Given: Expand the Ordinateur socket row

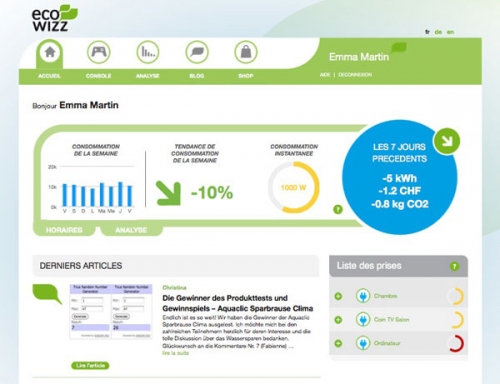Looking at the screenshot, I should pyautogui.click(x=338, y=343).
